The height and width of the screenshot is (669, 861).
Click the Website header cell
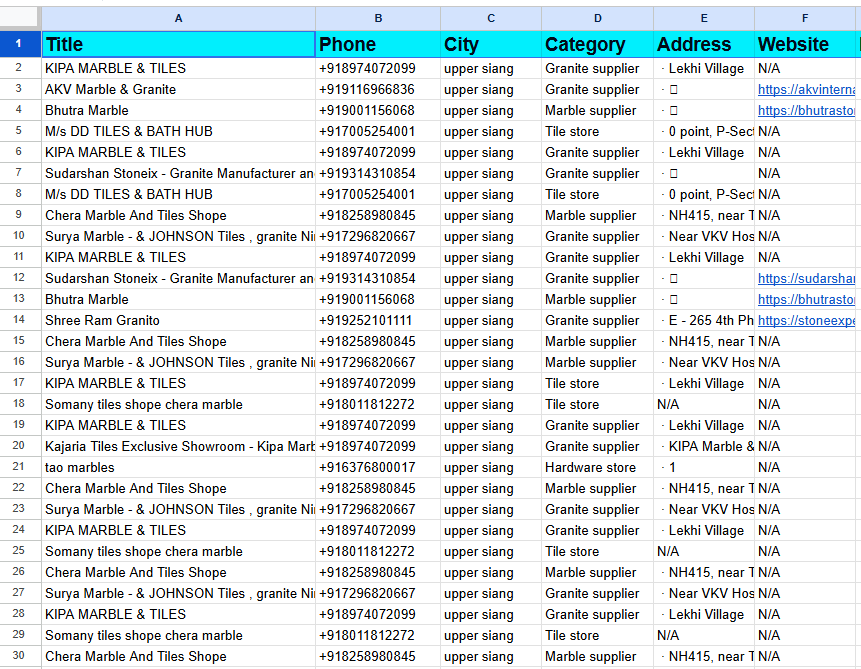pos(805,44)
